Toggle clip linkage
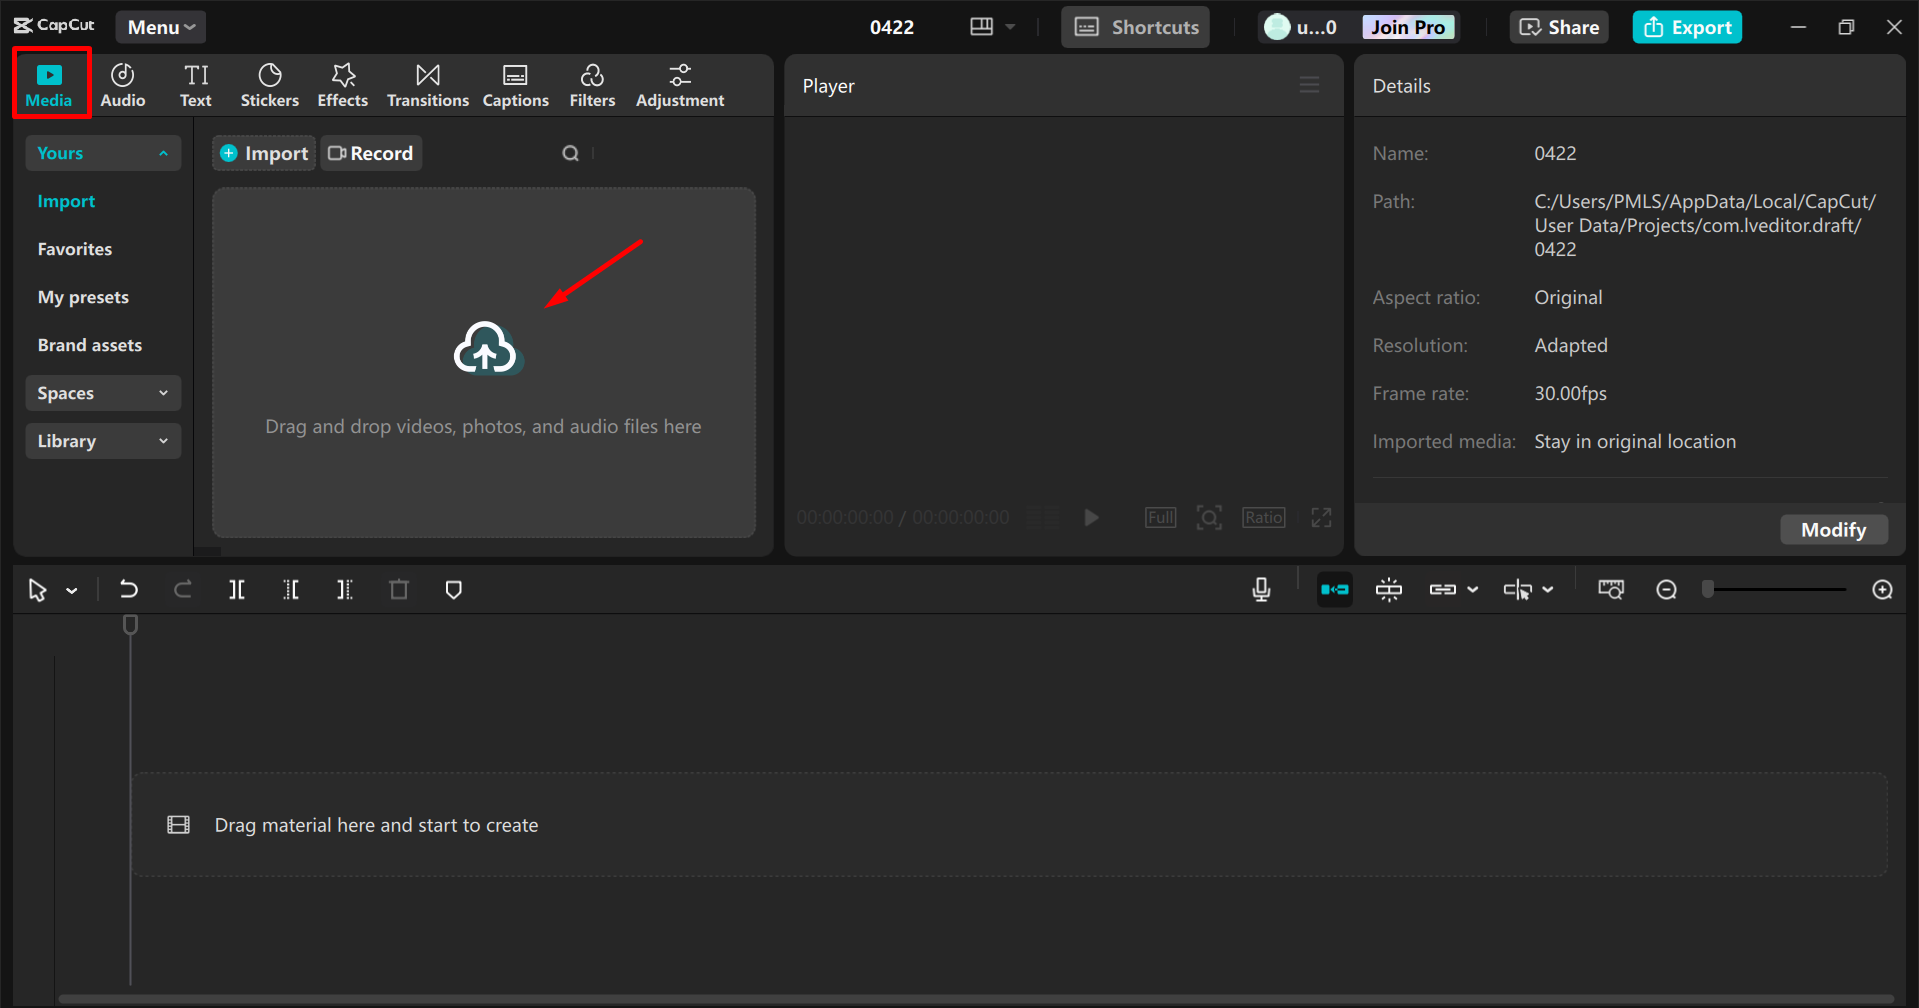This screenshot has height=1008, width=1919. click(x=1443, y=590)
